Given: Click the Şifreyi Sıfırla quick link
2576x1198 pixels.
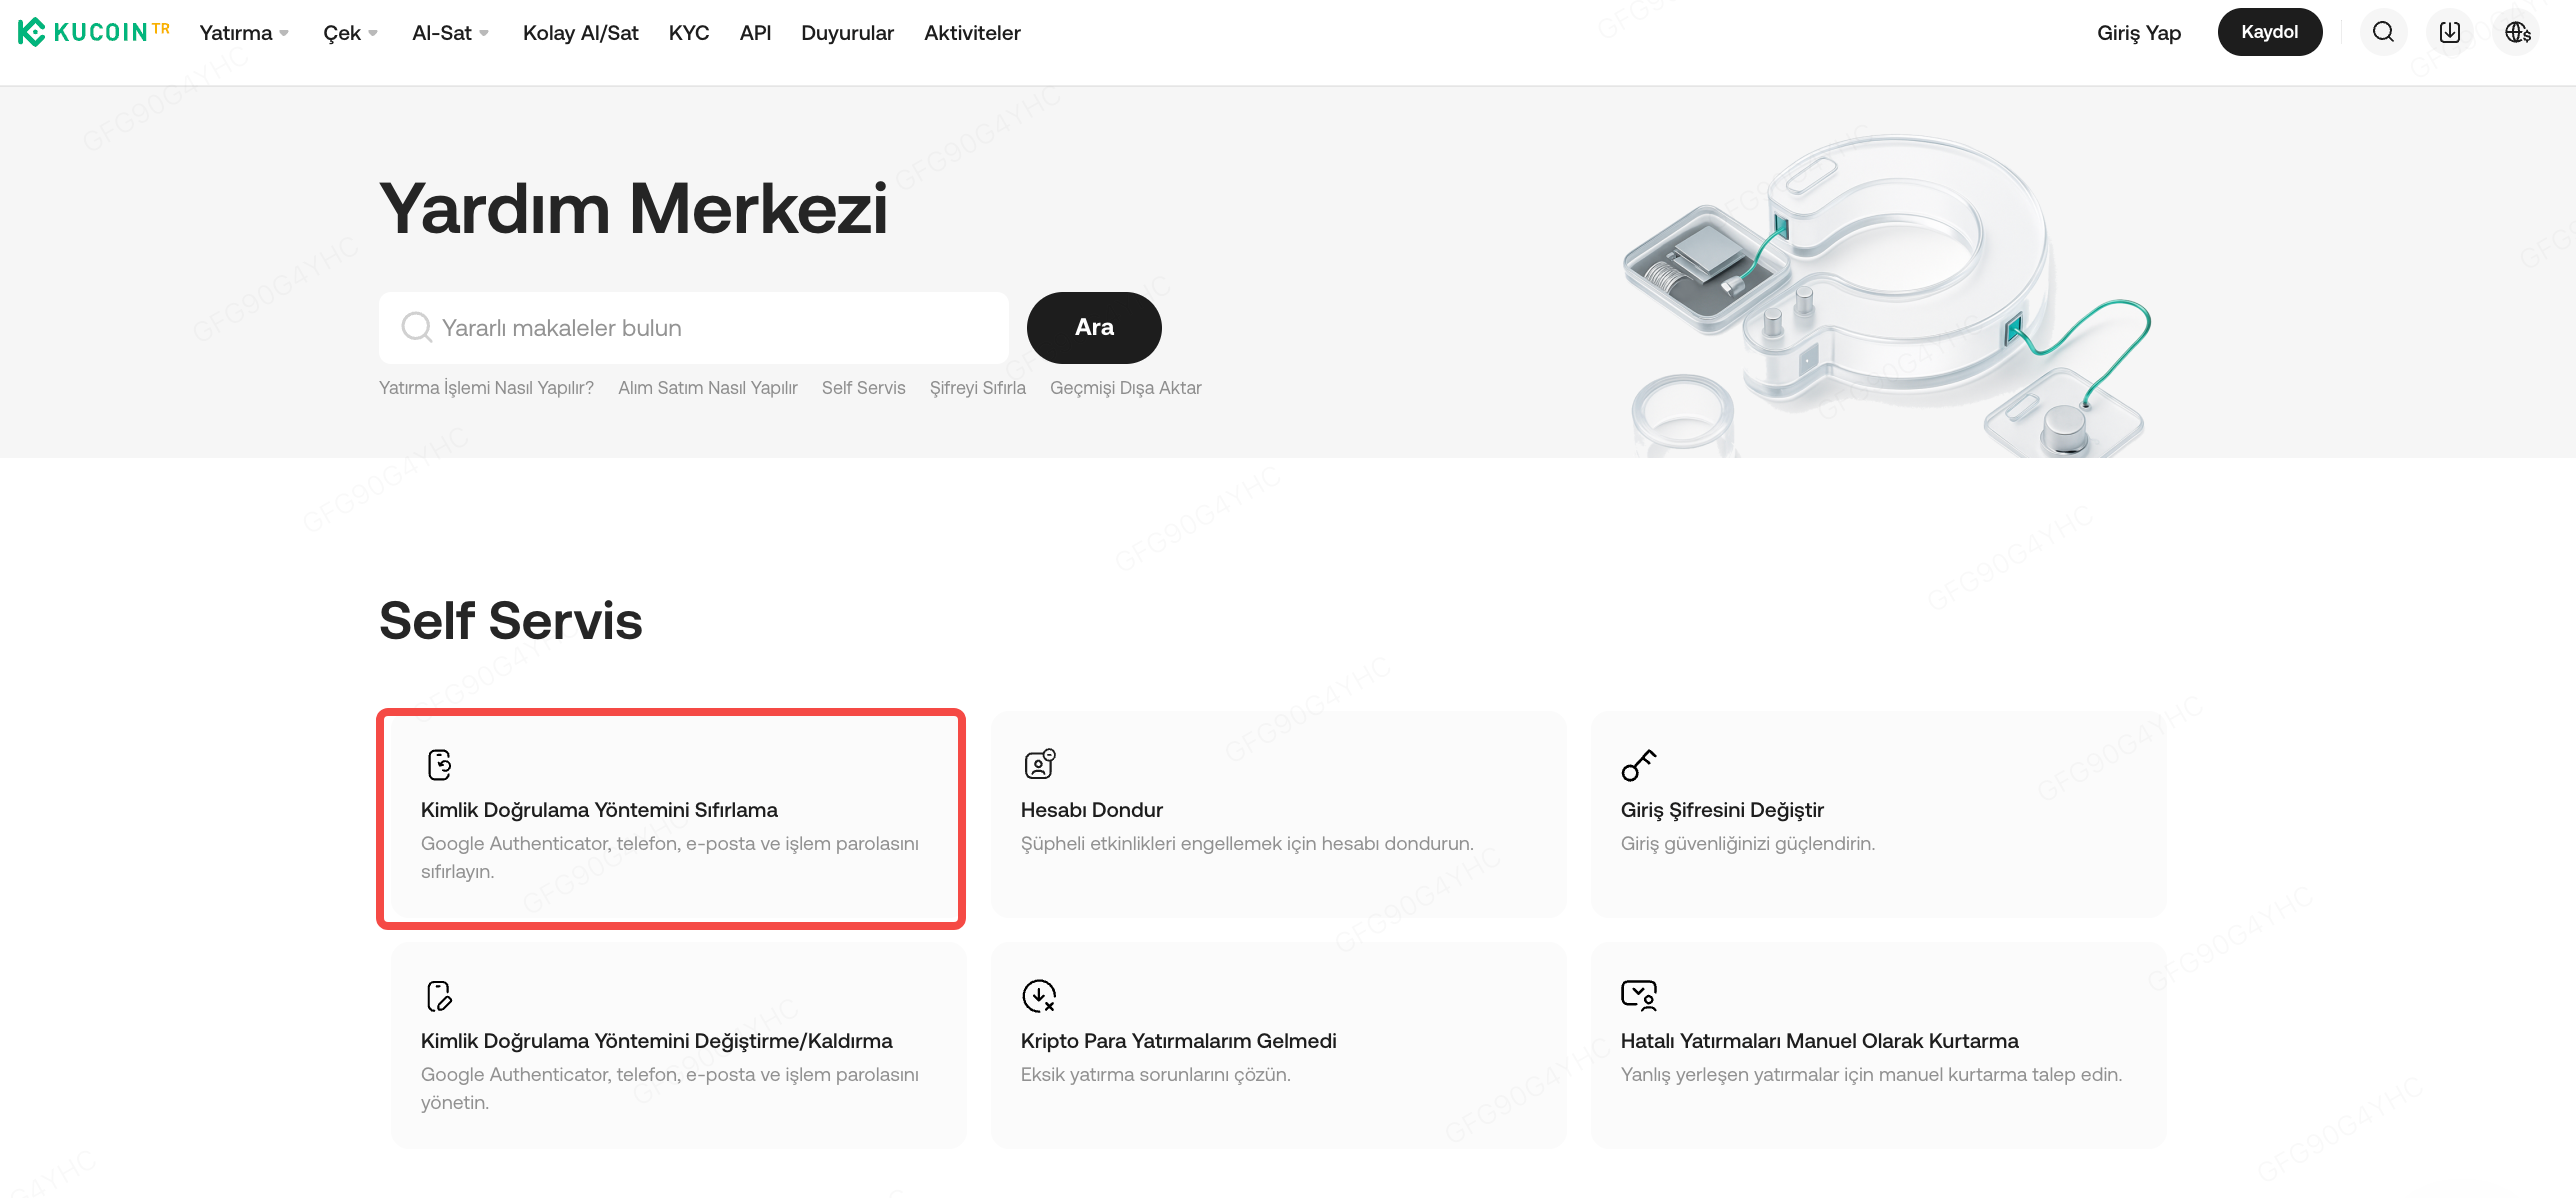Looking at the screenshot, I should 977,388.
